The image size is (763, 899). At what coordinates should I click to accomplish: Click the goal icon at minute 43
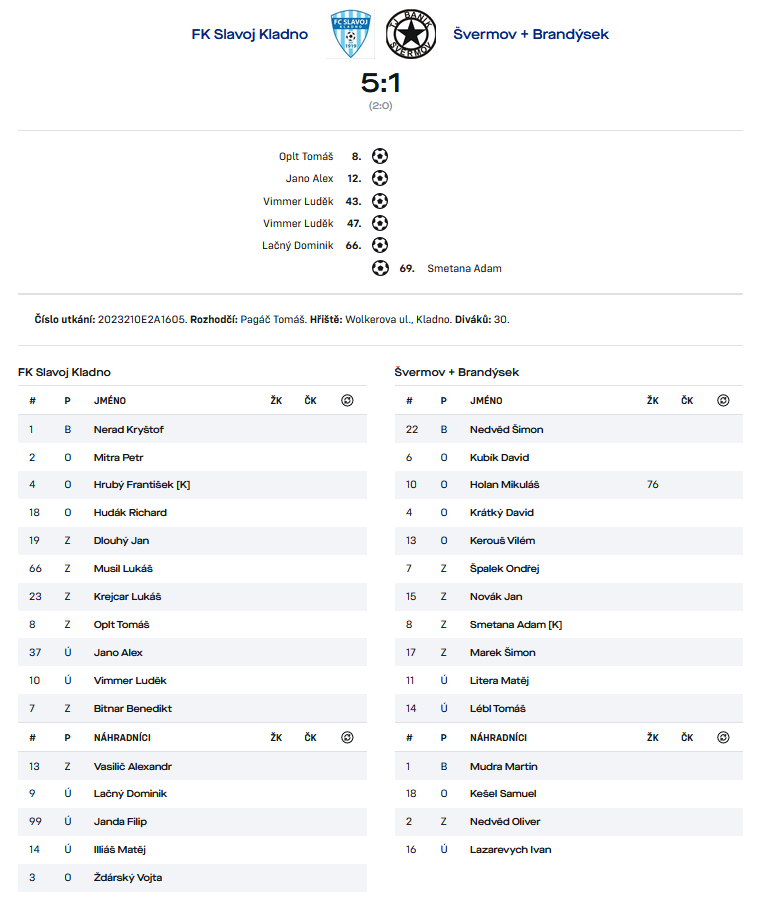coord(380,201)
